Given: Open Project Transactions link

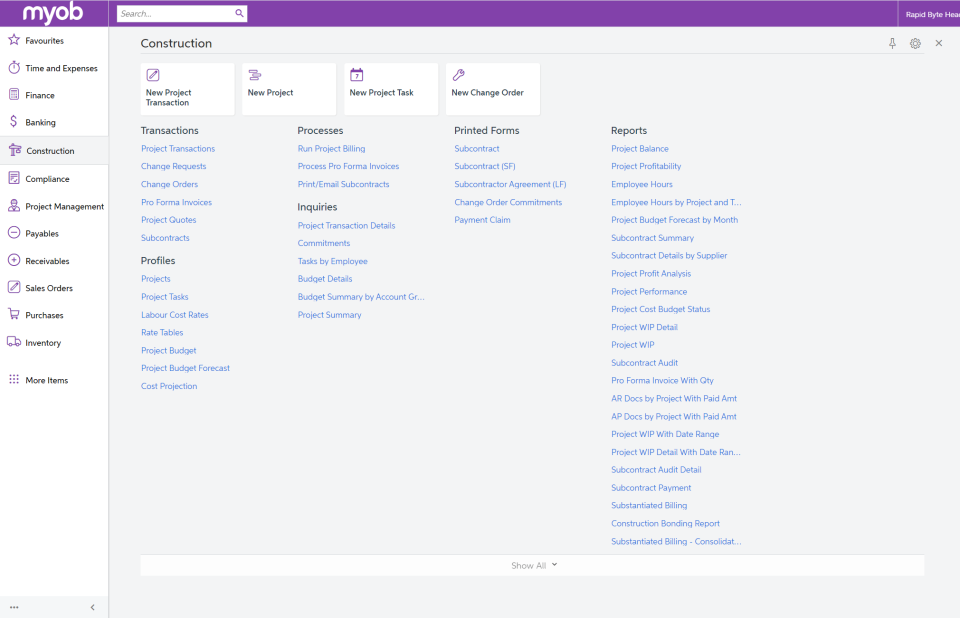Looking at the screenshot, I should pos(178,149).
